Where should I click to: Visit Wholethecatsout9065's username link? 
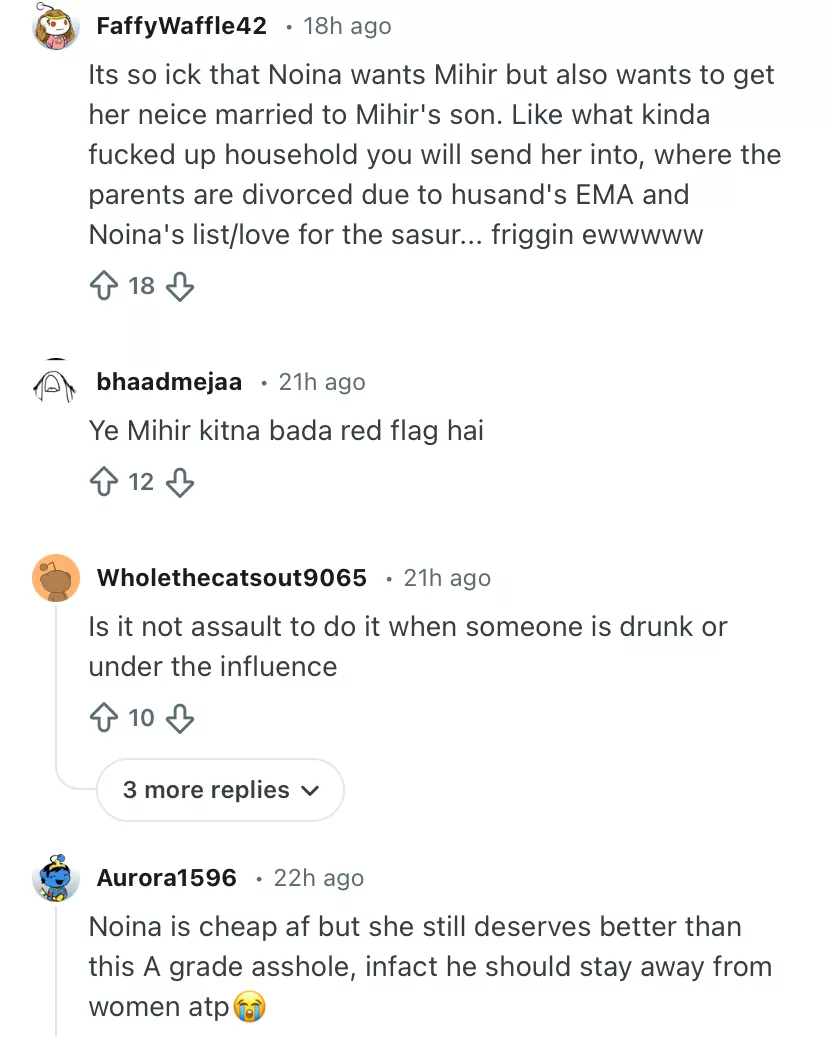(x=232, y=578)
